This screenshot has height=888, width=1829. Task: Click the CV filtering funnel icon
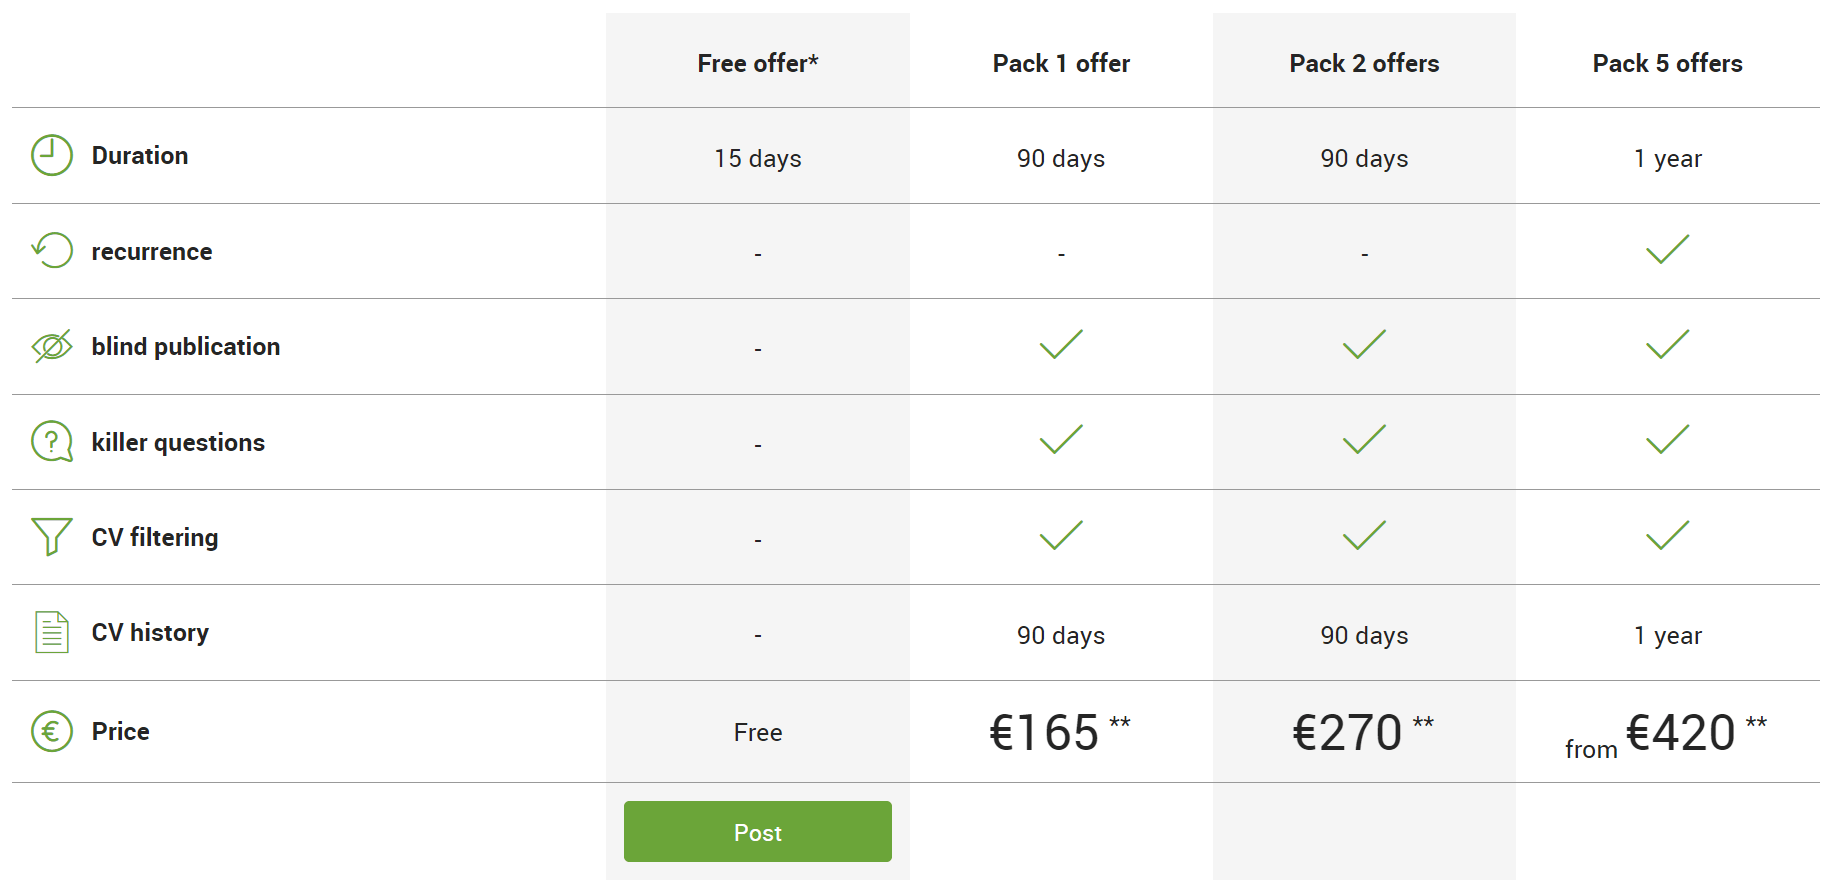pyautogui.click(x=52, y=536)
